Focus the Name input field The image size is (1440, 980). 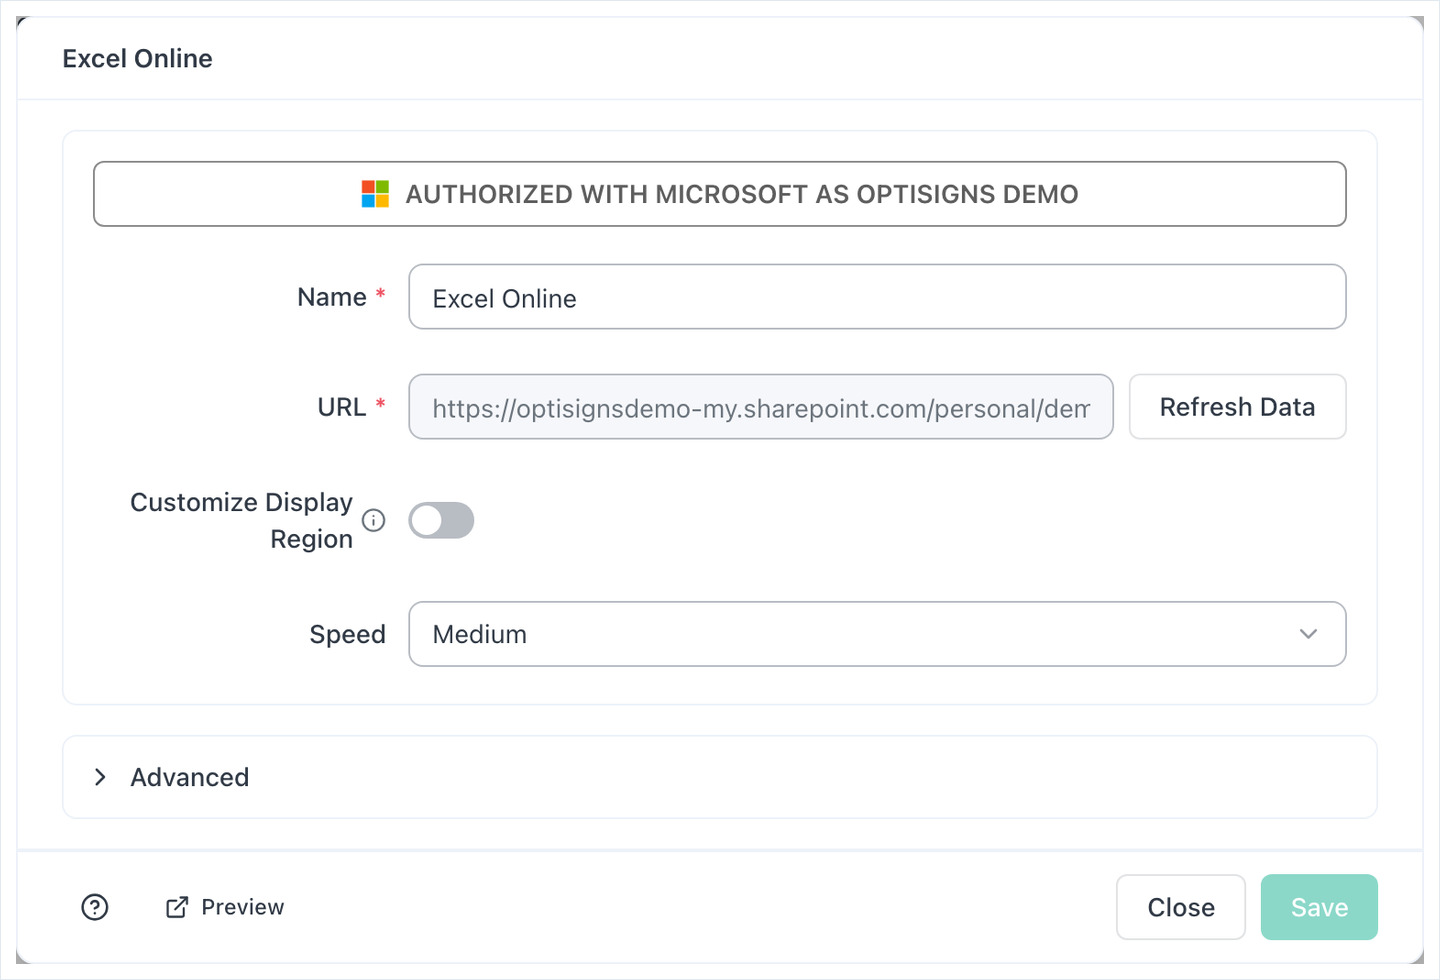coord(877,297)
